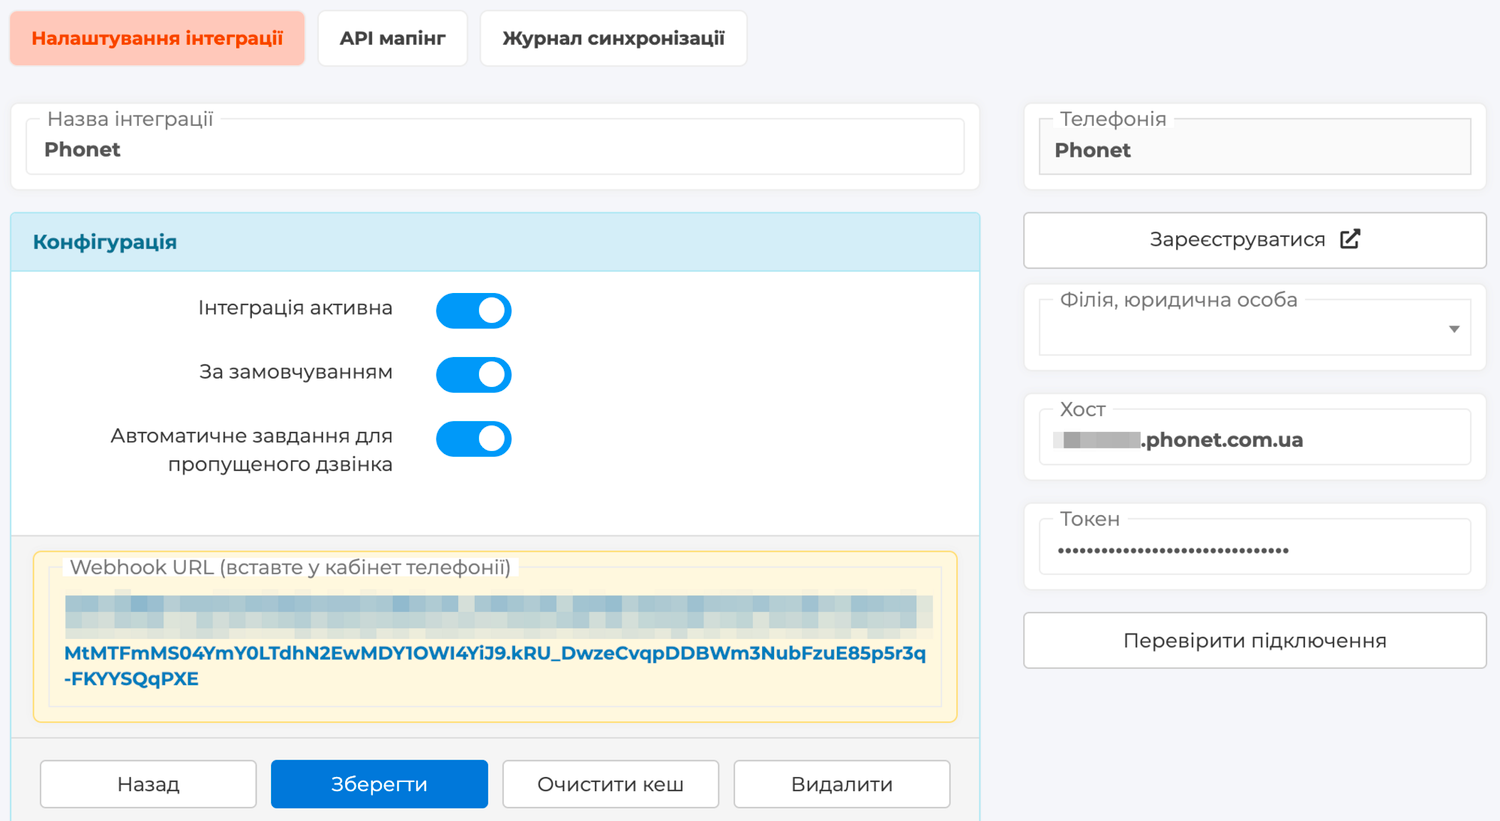Click the Очистити кеш button

610,784
